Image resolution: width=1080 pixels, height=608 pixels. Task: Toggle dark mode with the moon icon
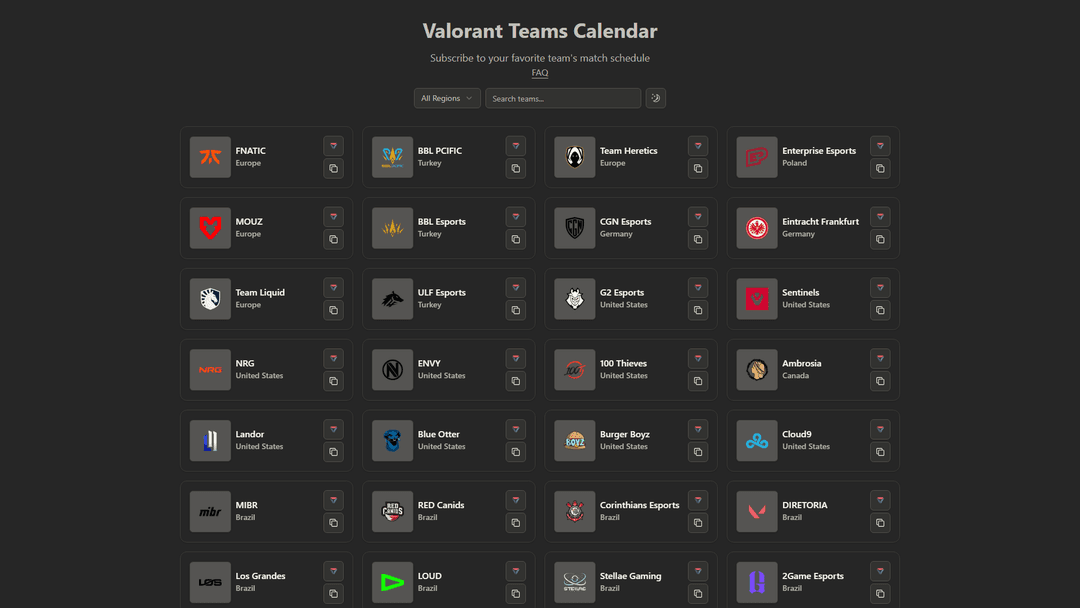[x=655, y=98]
